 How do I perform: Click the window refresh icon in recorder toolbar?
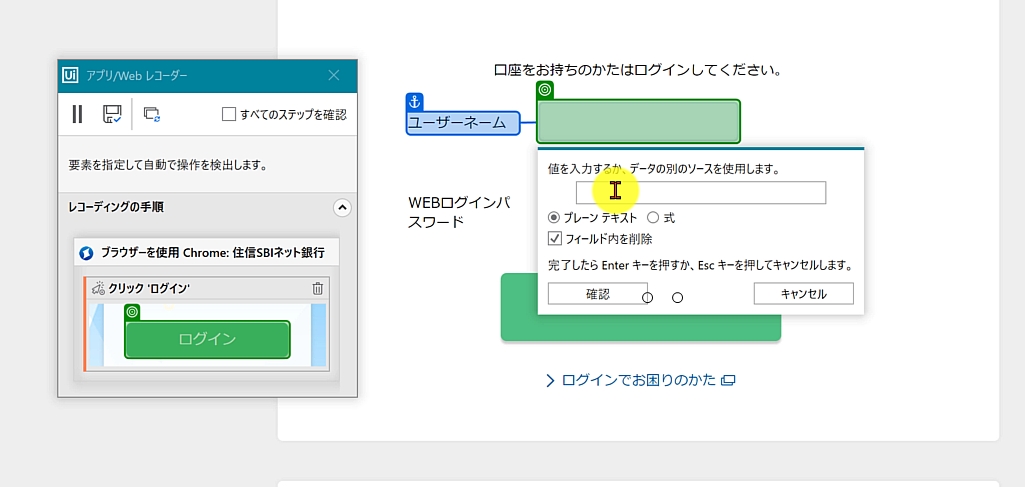point(152,114)
